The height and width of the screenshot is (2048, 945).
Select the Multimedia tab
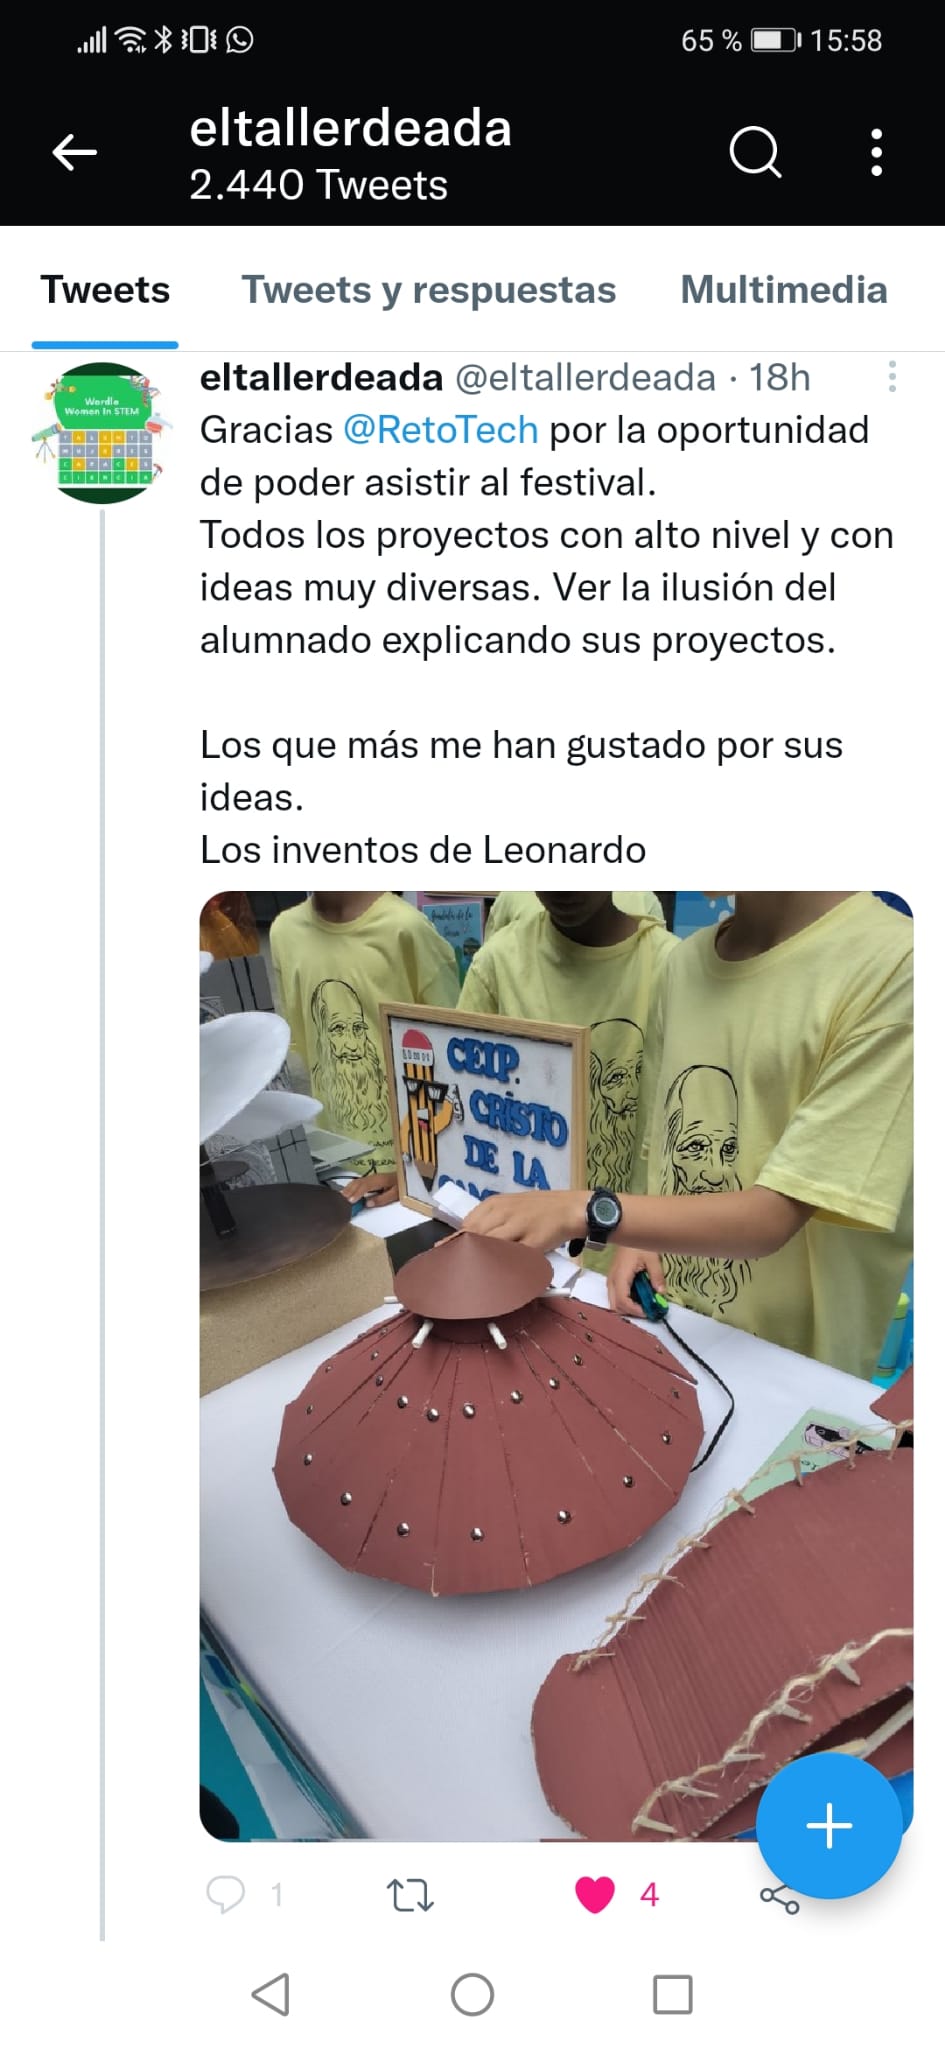point(784,290)
